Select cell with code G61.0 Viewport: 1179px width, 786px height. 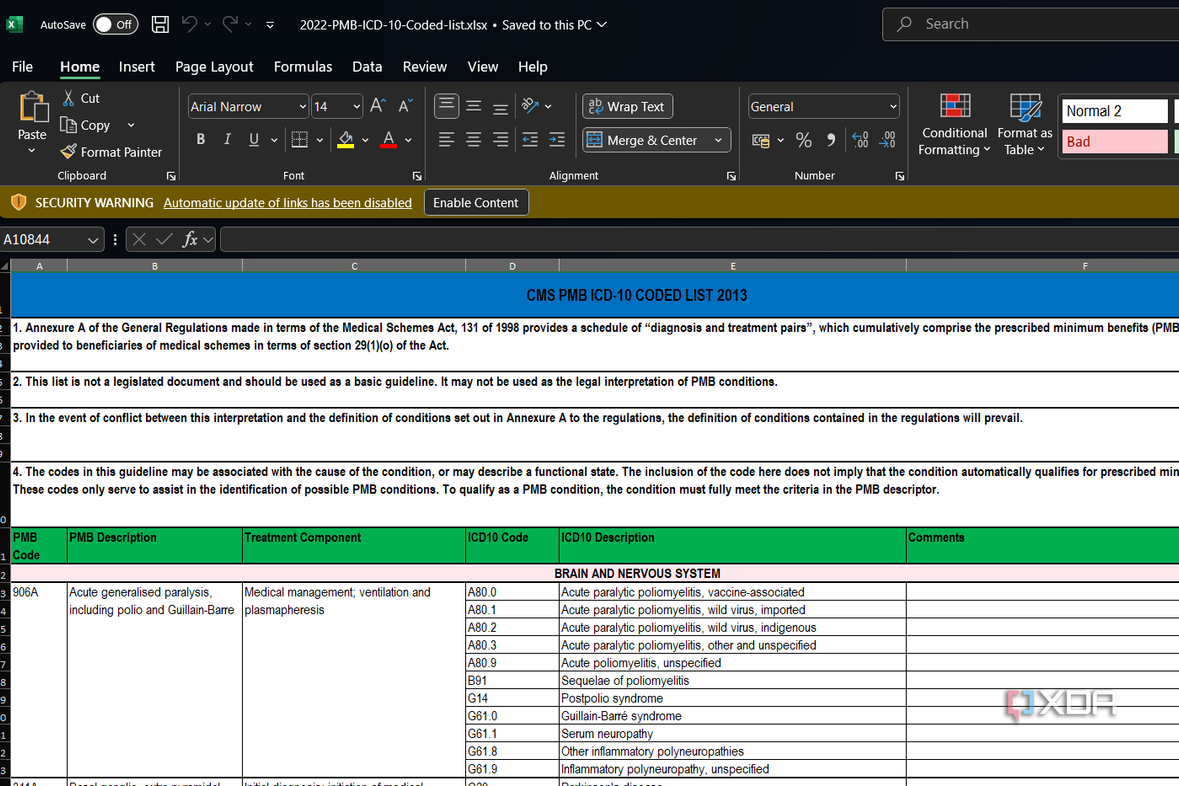512,716
